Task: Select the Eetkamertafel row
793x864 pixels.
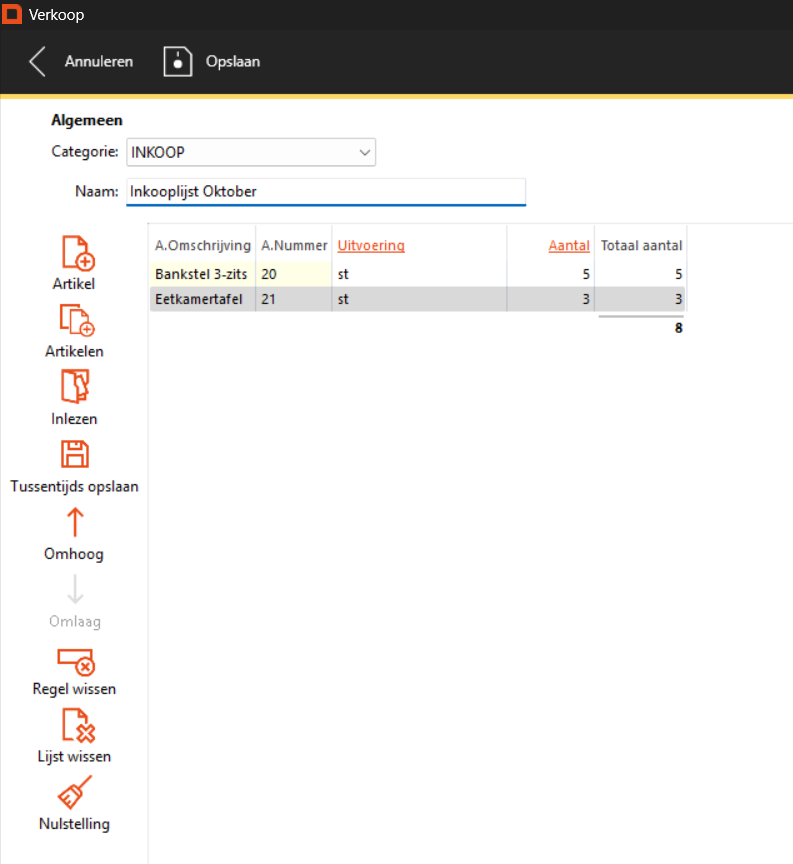Action: [x=202, y=298]
